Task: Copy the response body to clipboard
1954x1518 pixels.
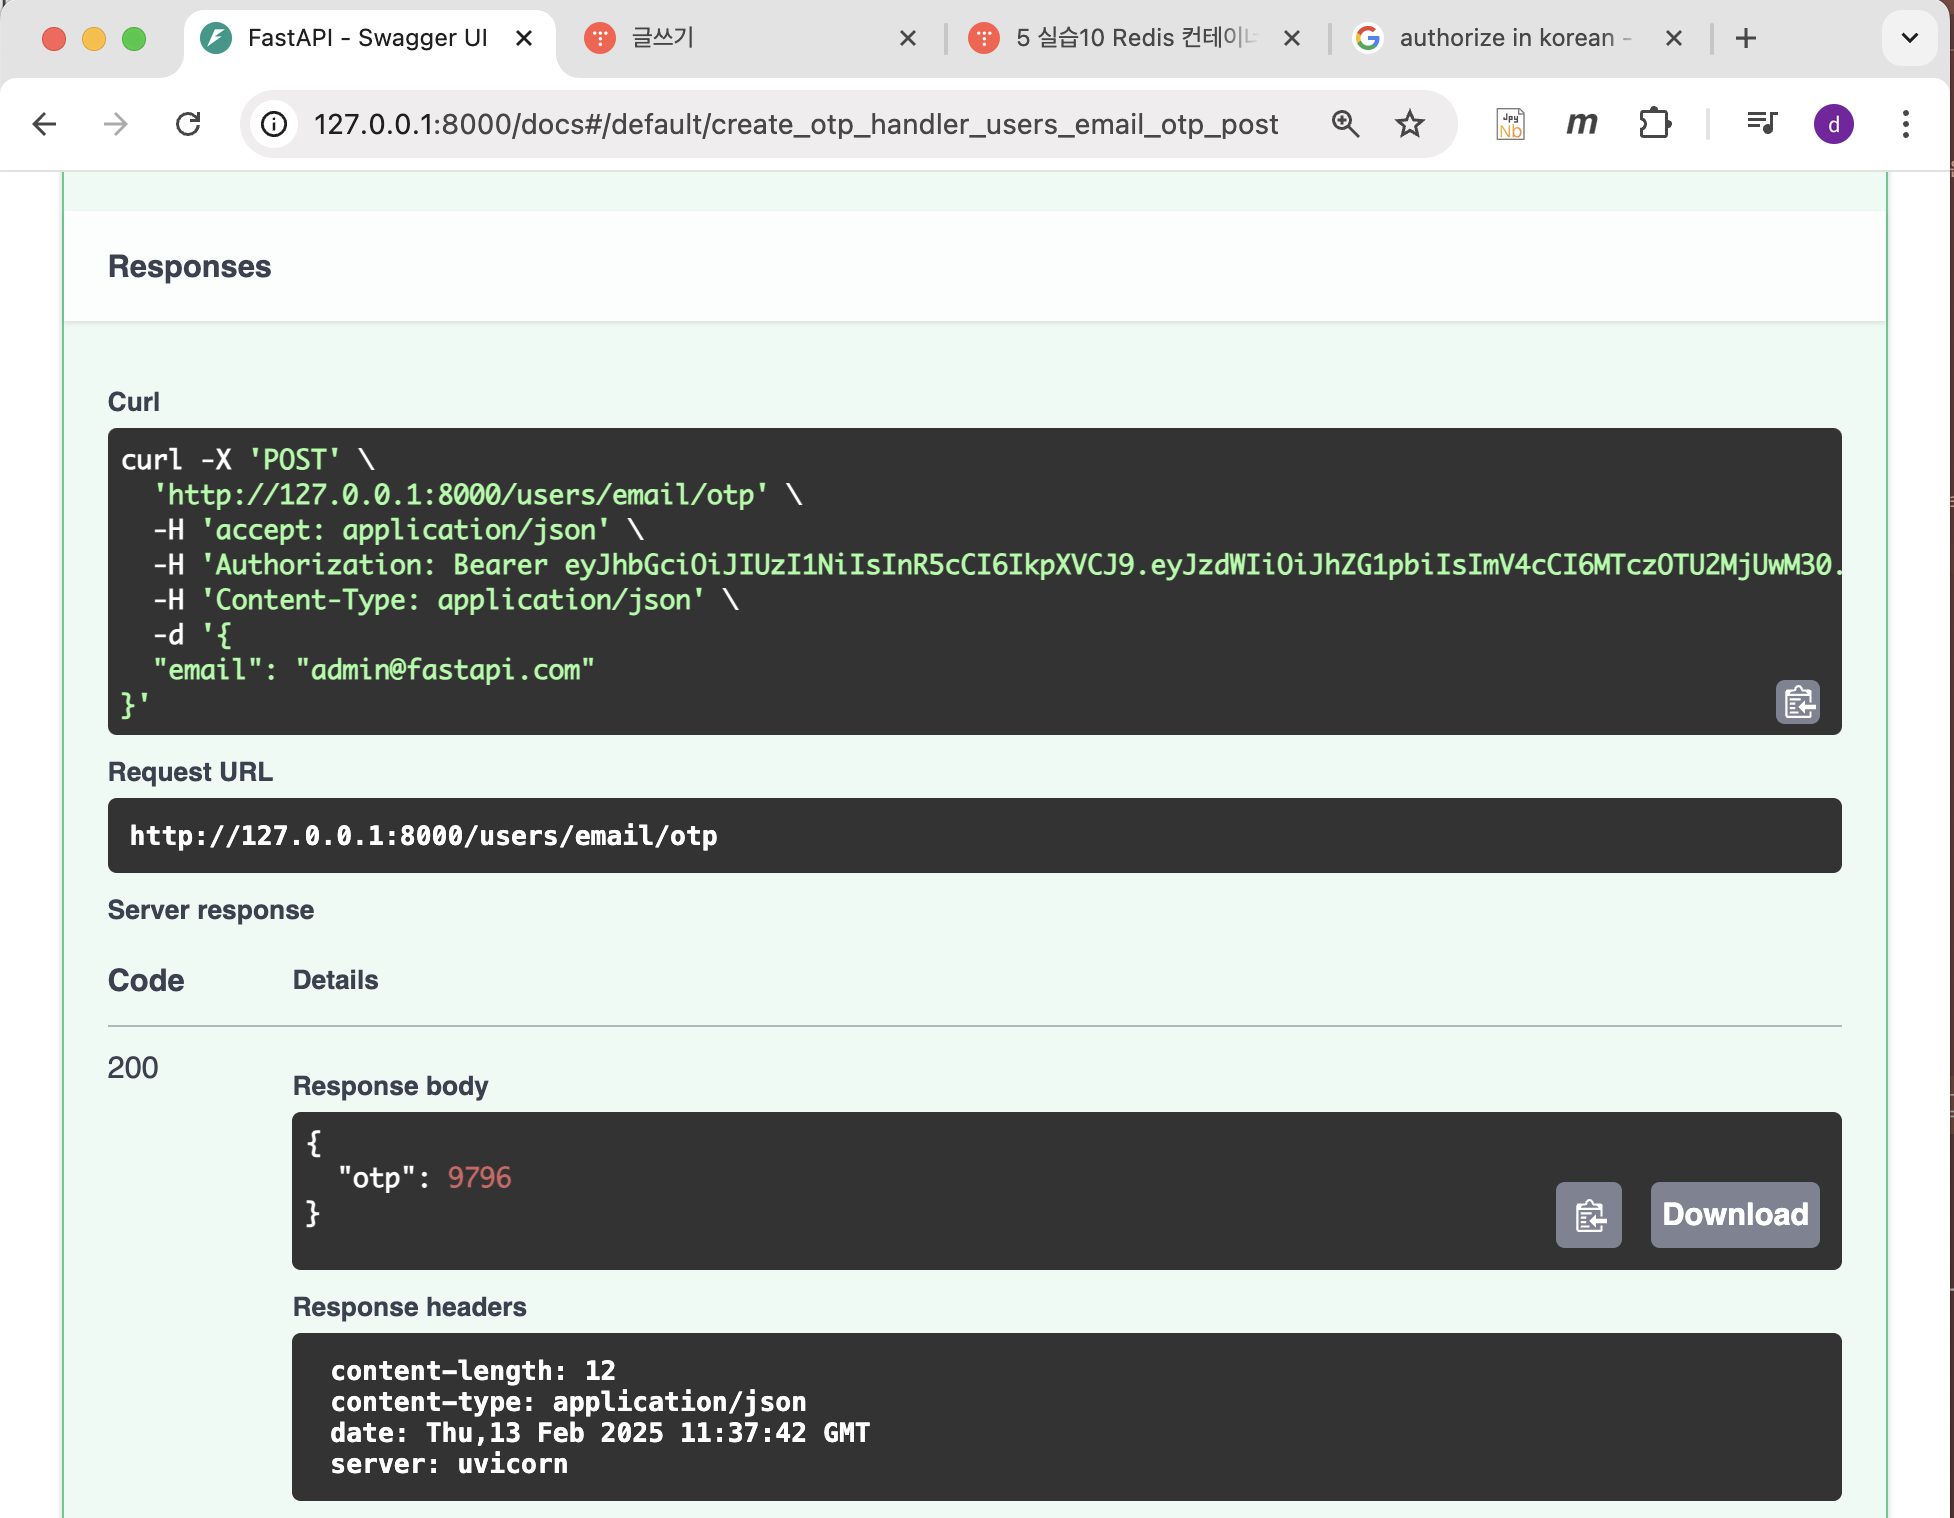Action: click(x=1588, y=1215)
